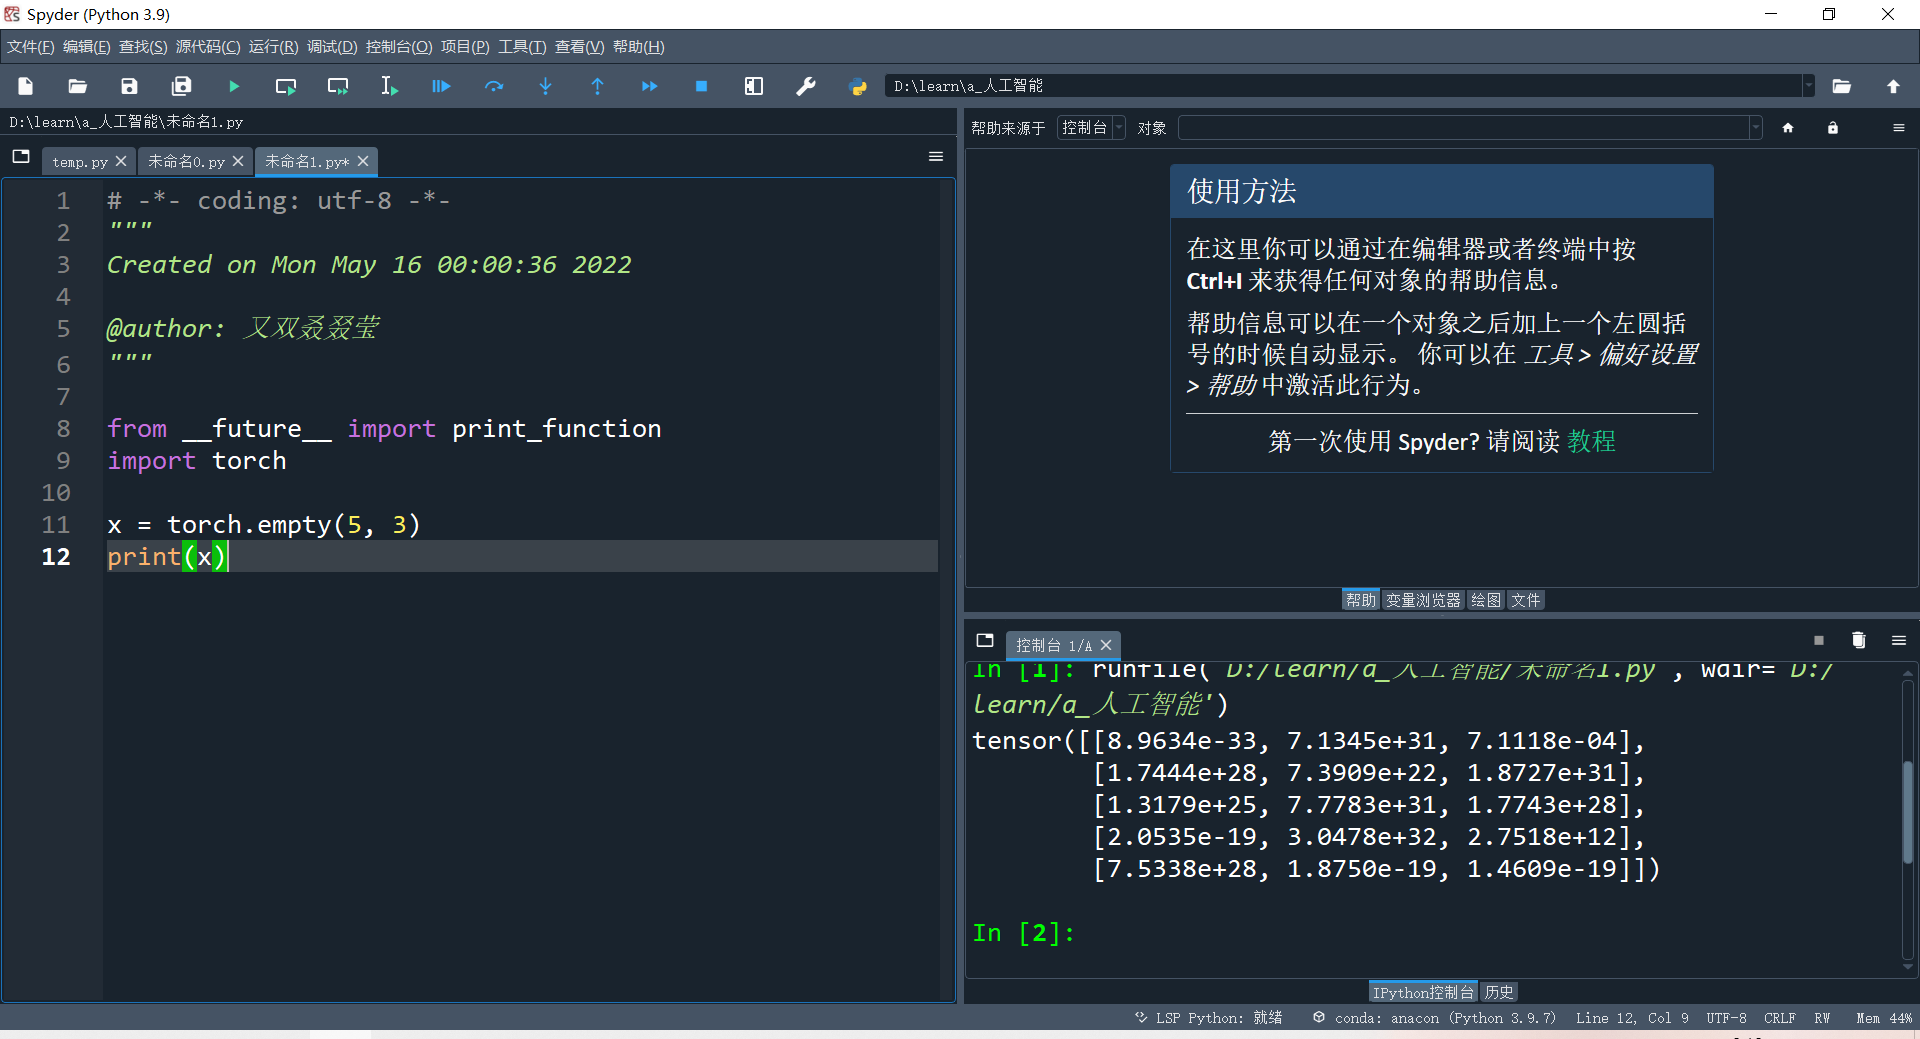
Task: Continue execution until next breakpoint
Action: coord(650,86)
